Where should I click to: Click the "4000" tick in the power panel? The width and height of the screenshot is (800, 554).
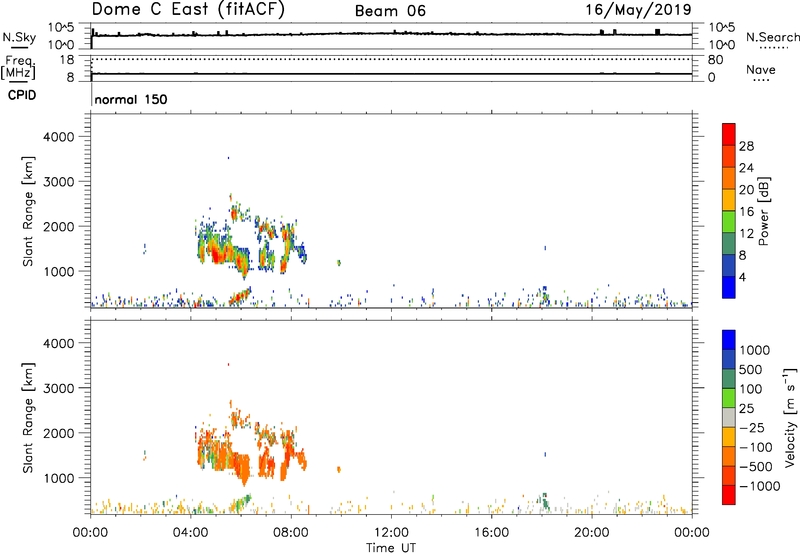[x=59, y=137]
